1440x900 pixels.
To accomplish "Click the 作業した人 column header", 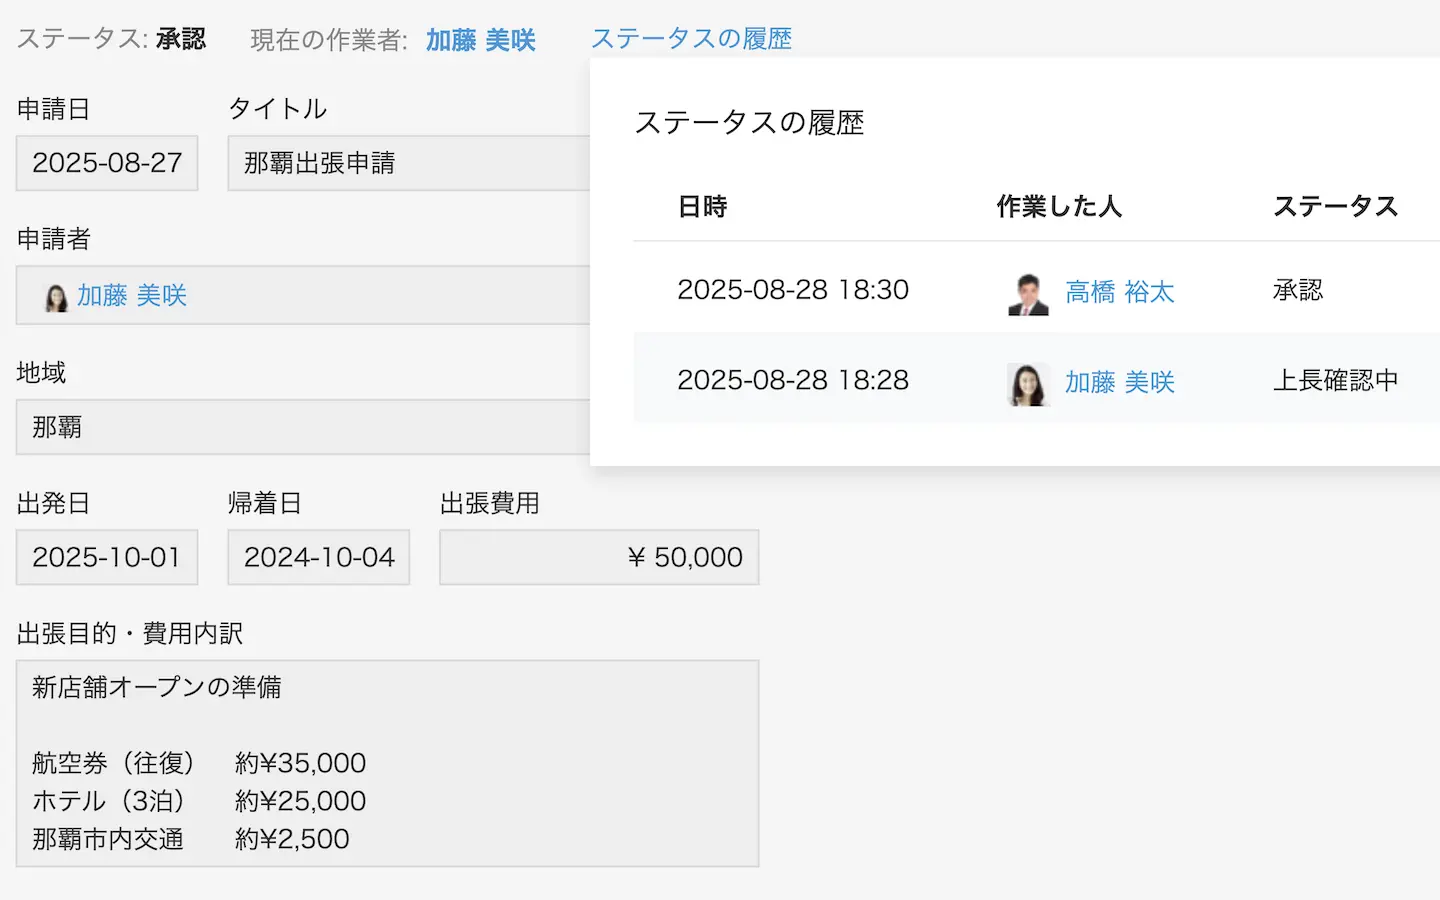I will pos(1059,207).
